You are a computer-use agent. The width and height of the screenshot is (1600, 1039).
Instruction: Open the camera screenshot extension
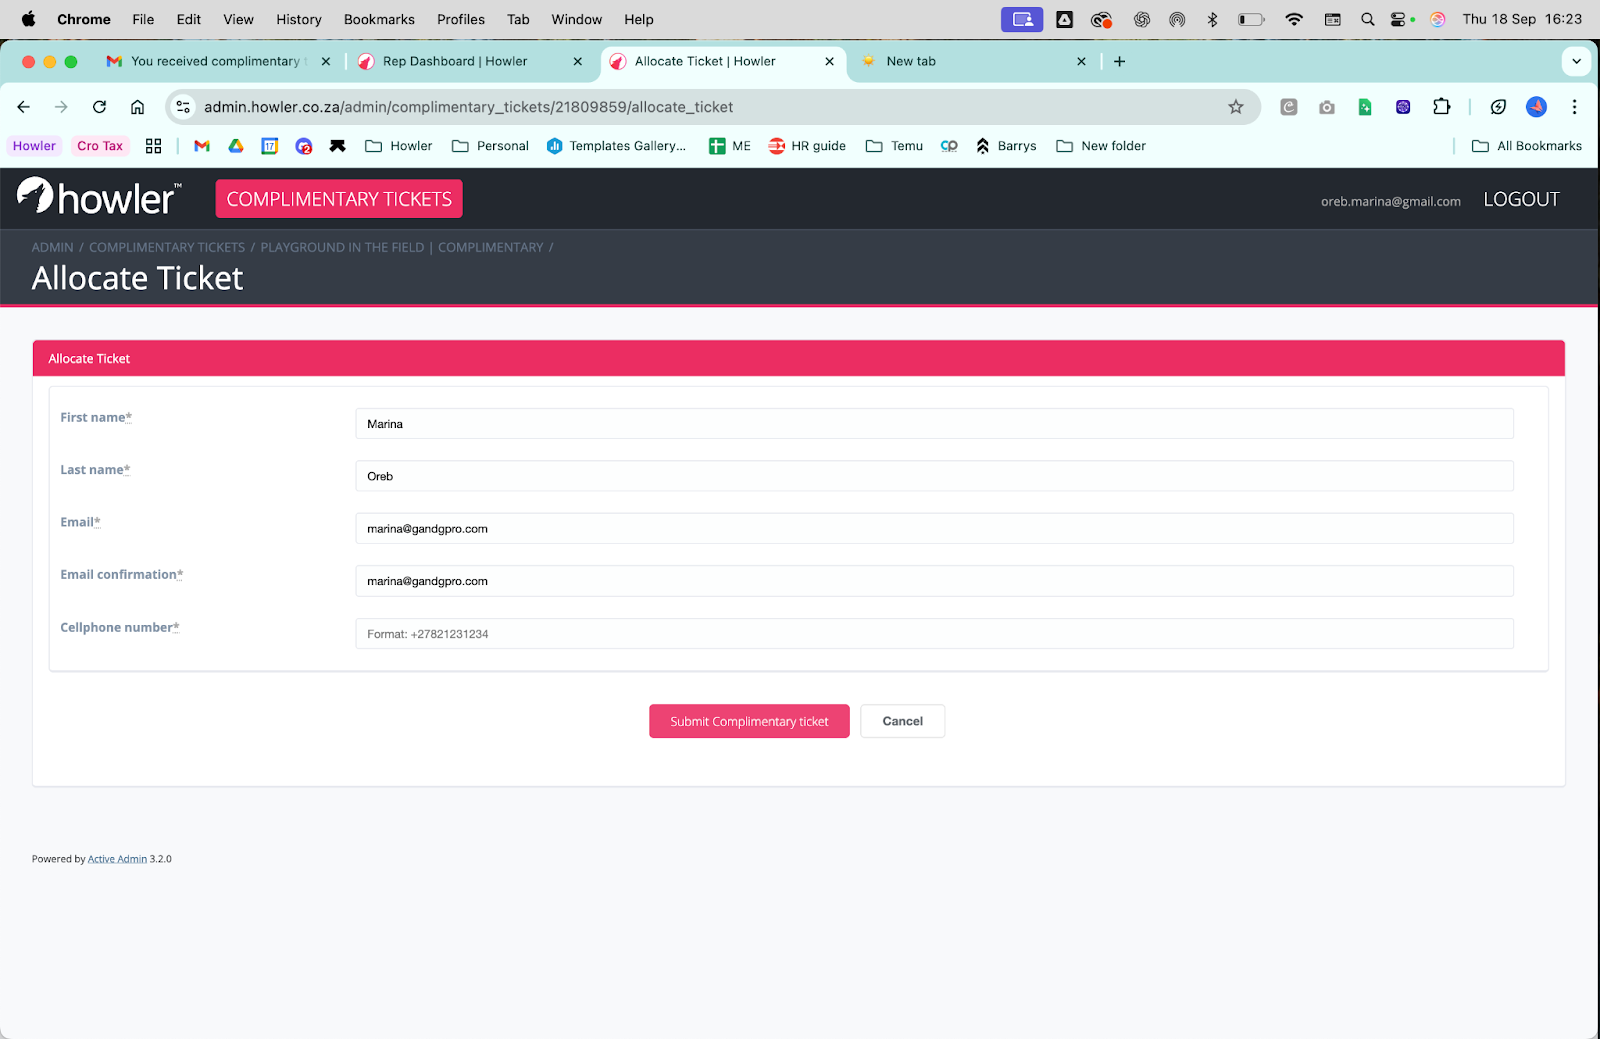(x=1327, y=107)
